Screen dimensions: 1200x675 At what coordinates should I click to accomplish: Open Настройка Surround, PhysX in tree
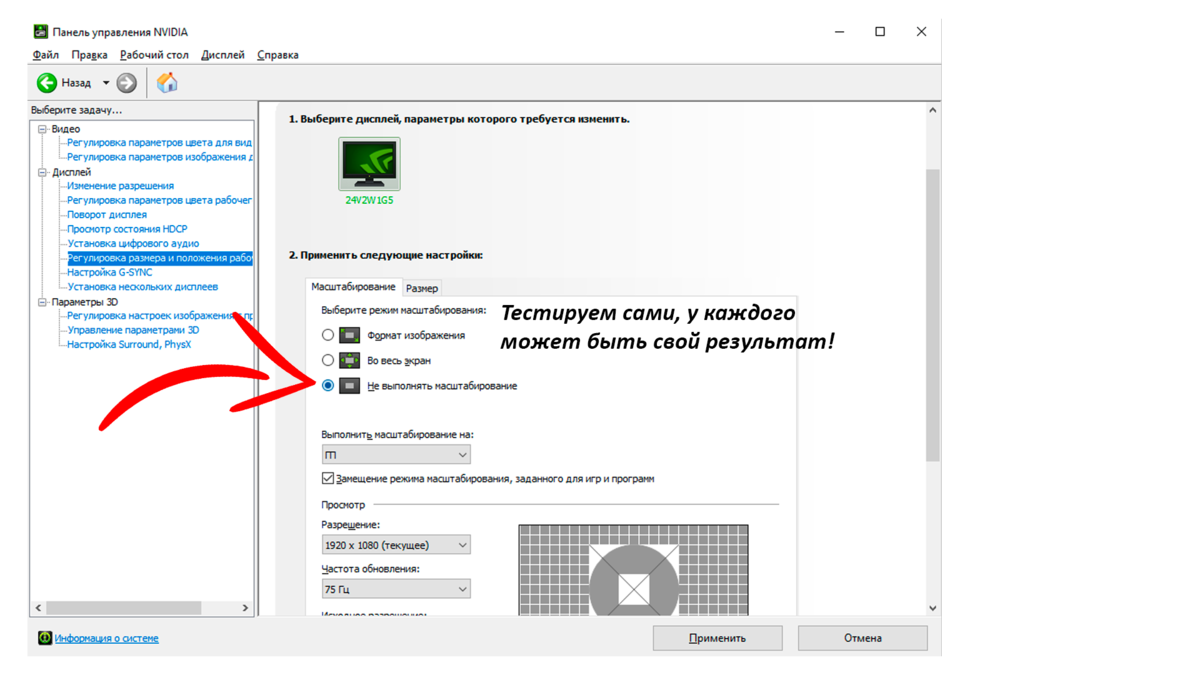tap(129, 344)
